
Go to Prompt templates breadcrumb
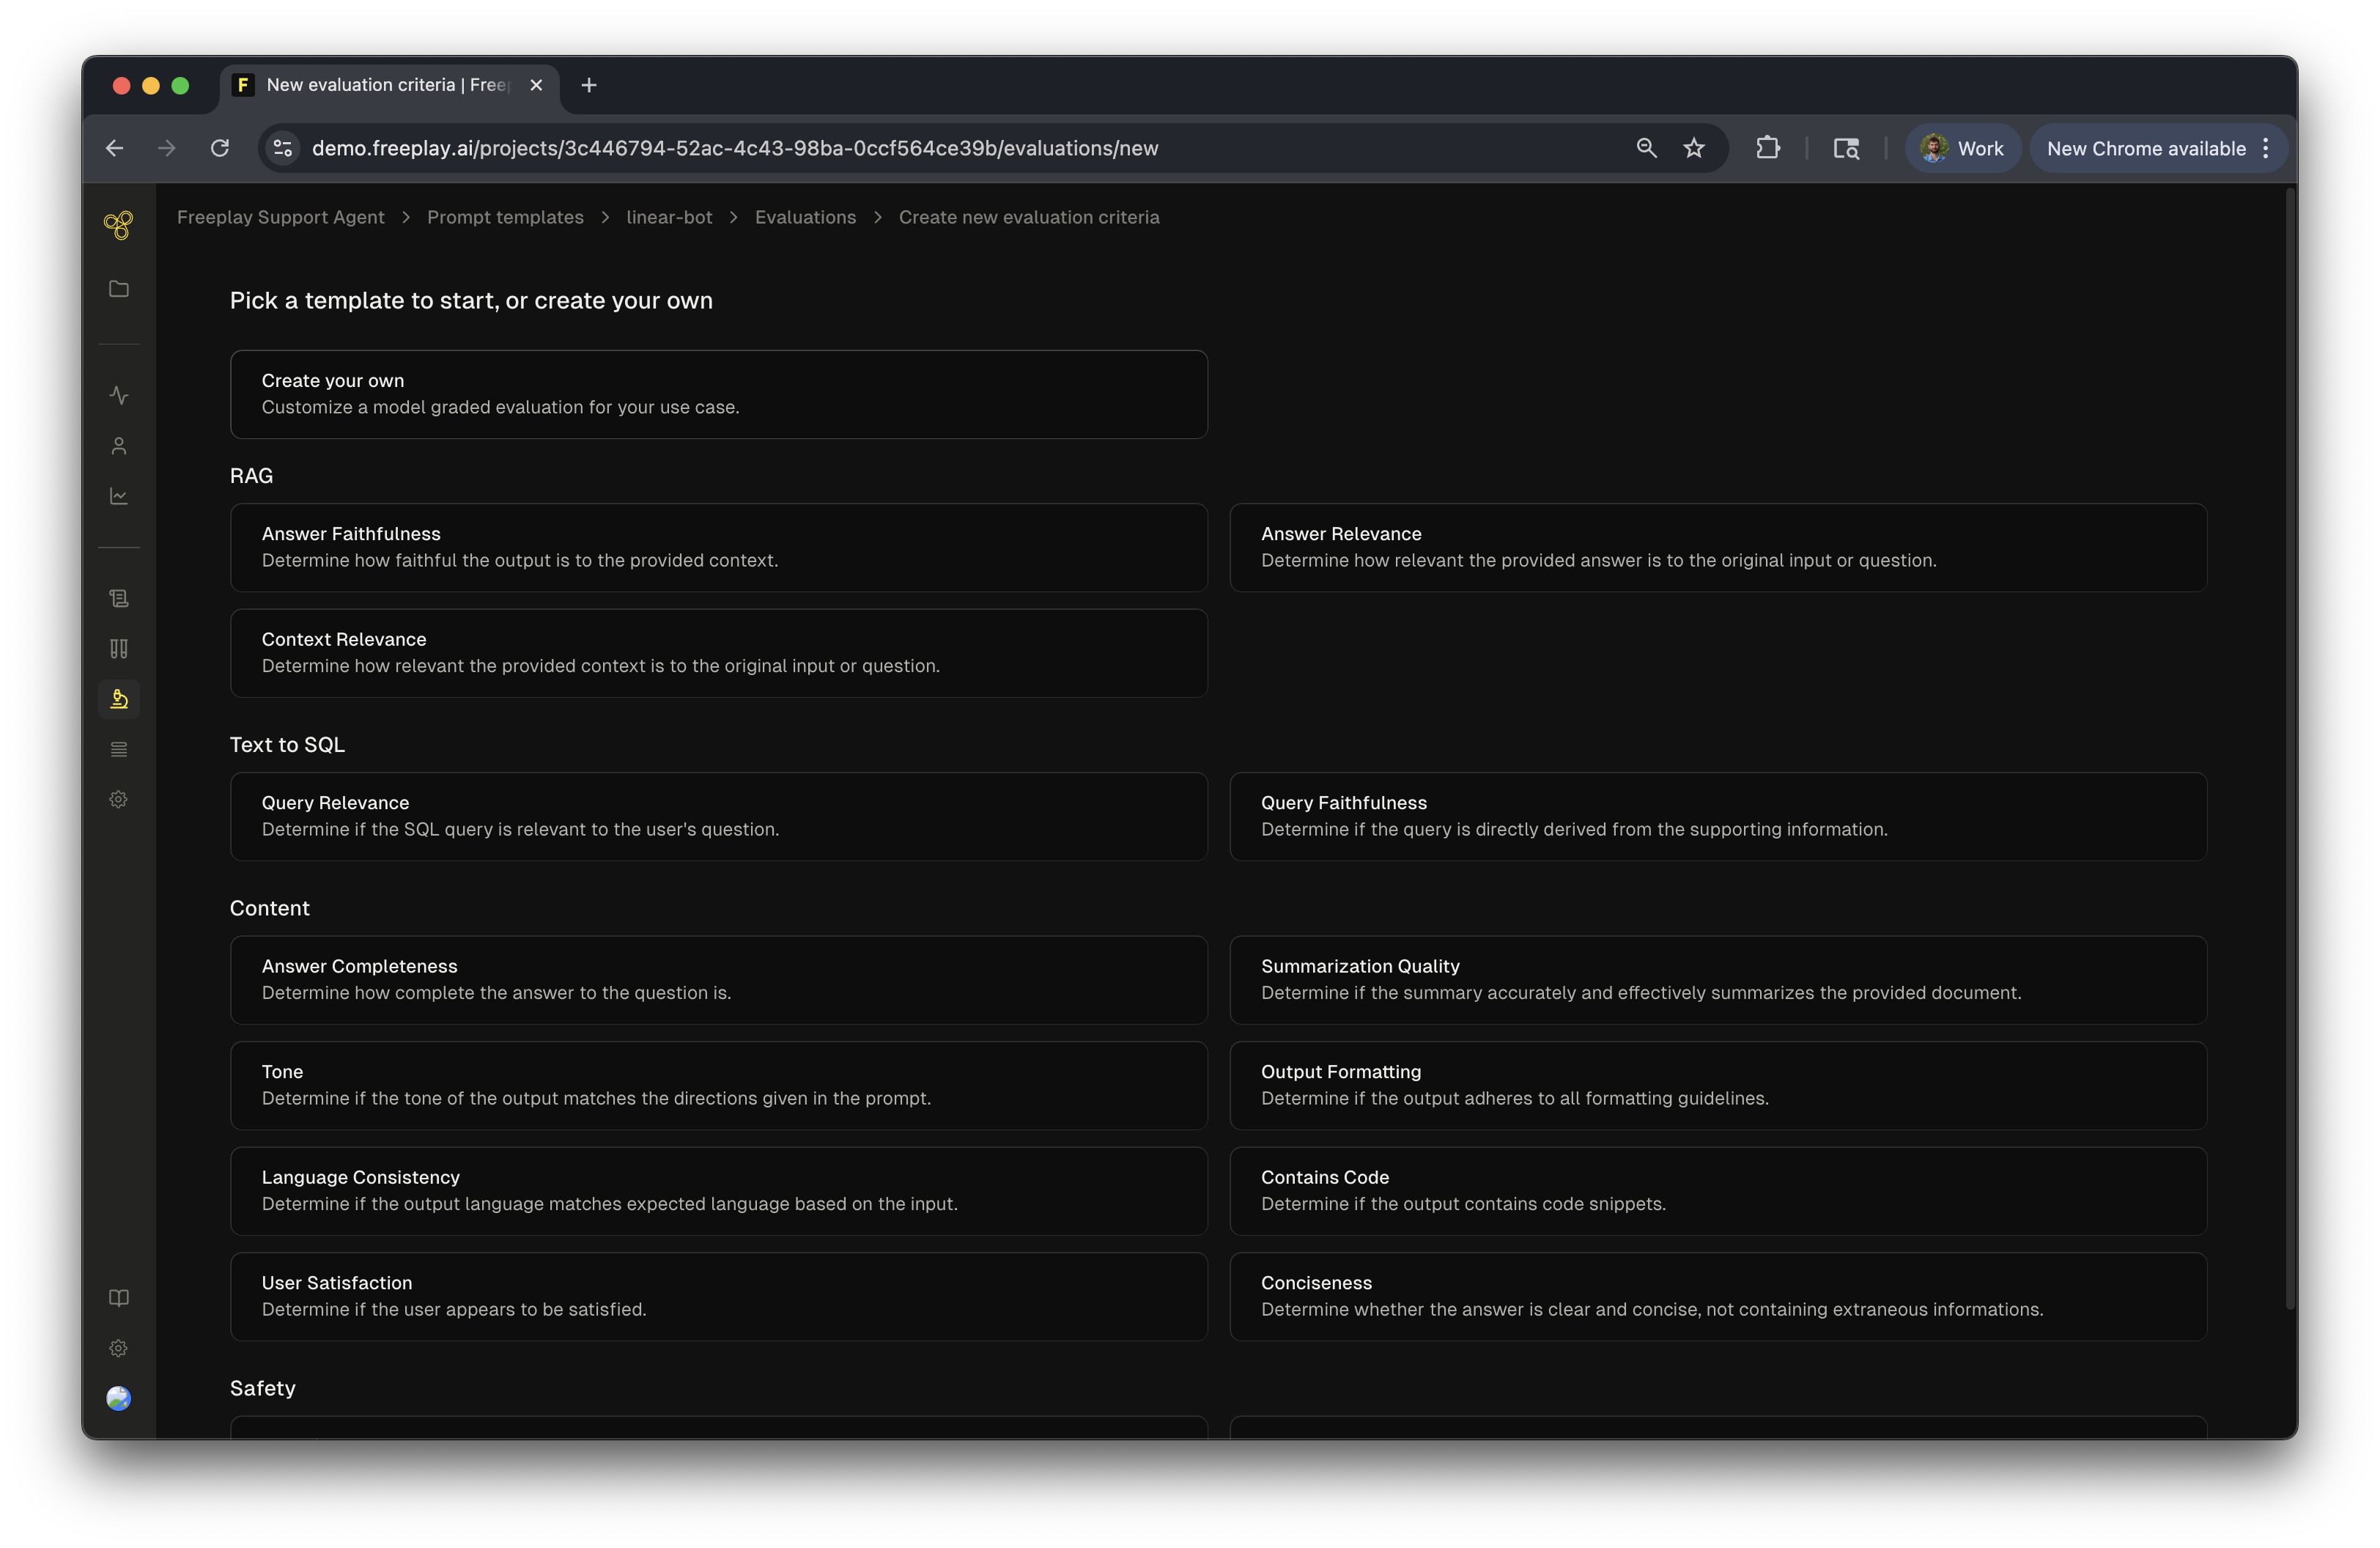point(505,217)
